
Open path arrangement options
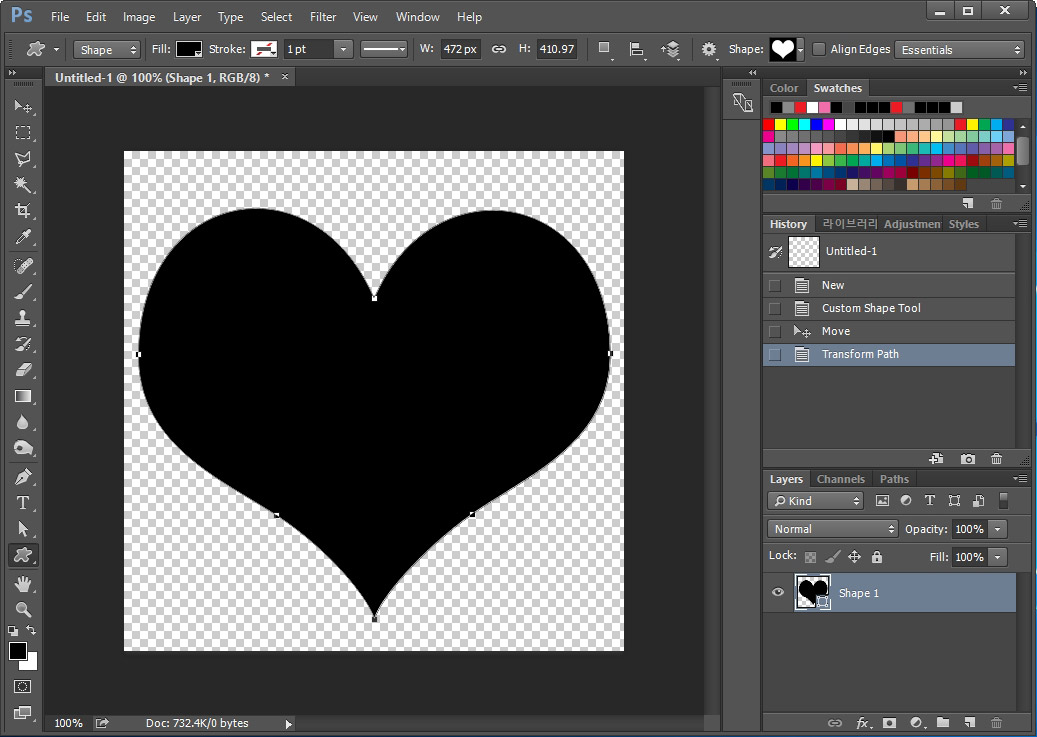pos(670,50)
